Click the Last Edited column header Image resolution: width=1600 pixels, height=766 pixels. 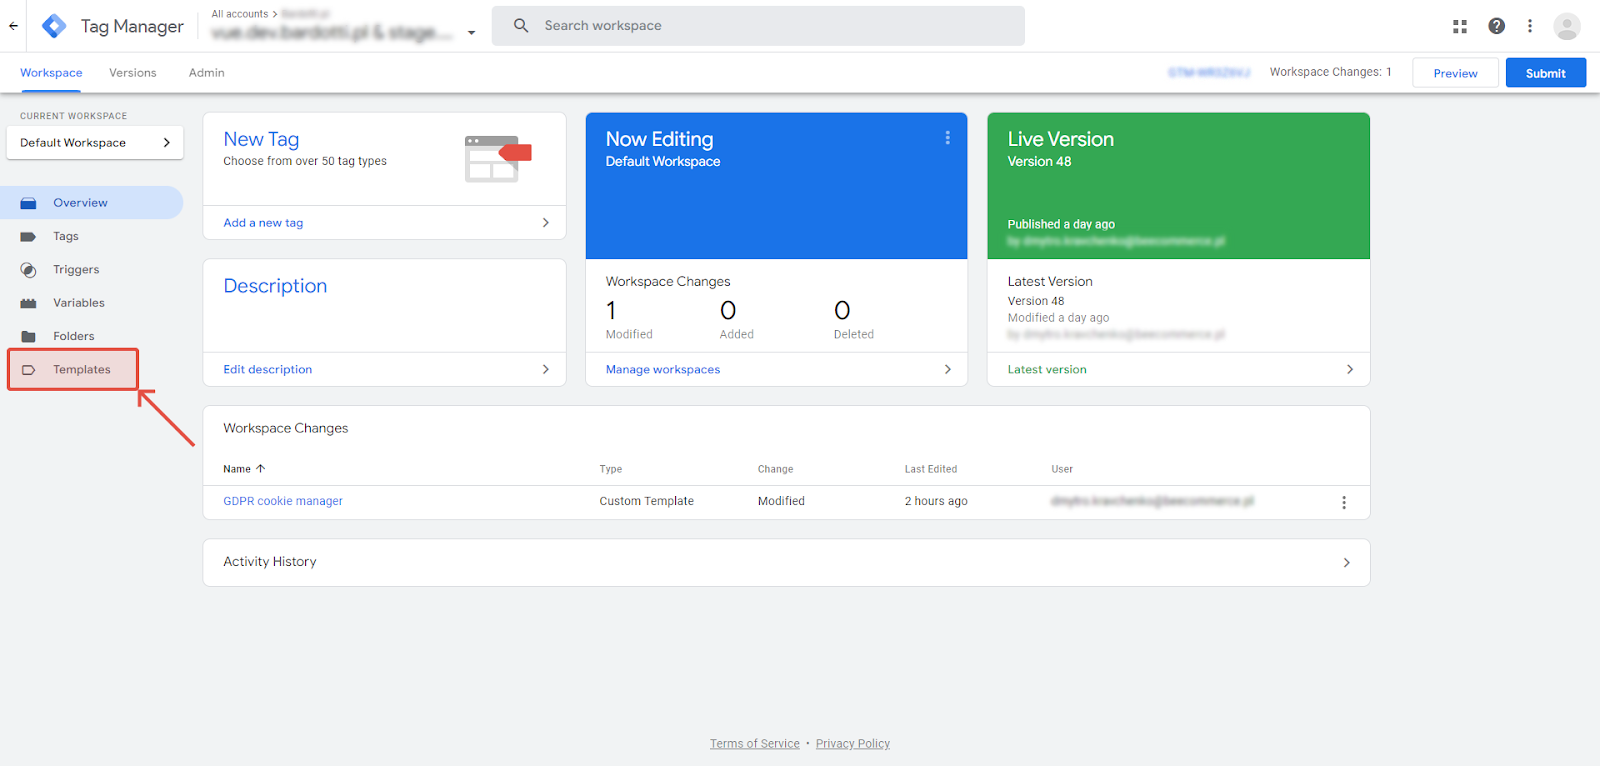(x=931, y=469)
